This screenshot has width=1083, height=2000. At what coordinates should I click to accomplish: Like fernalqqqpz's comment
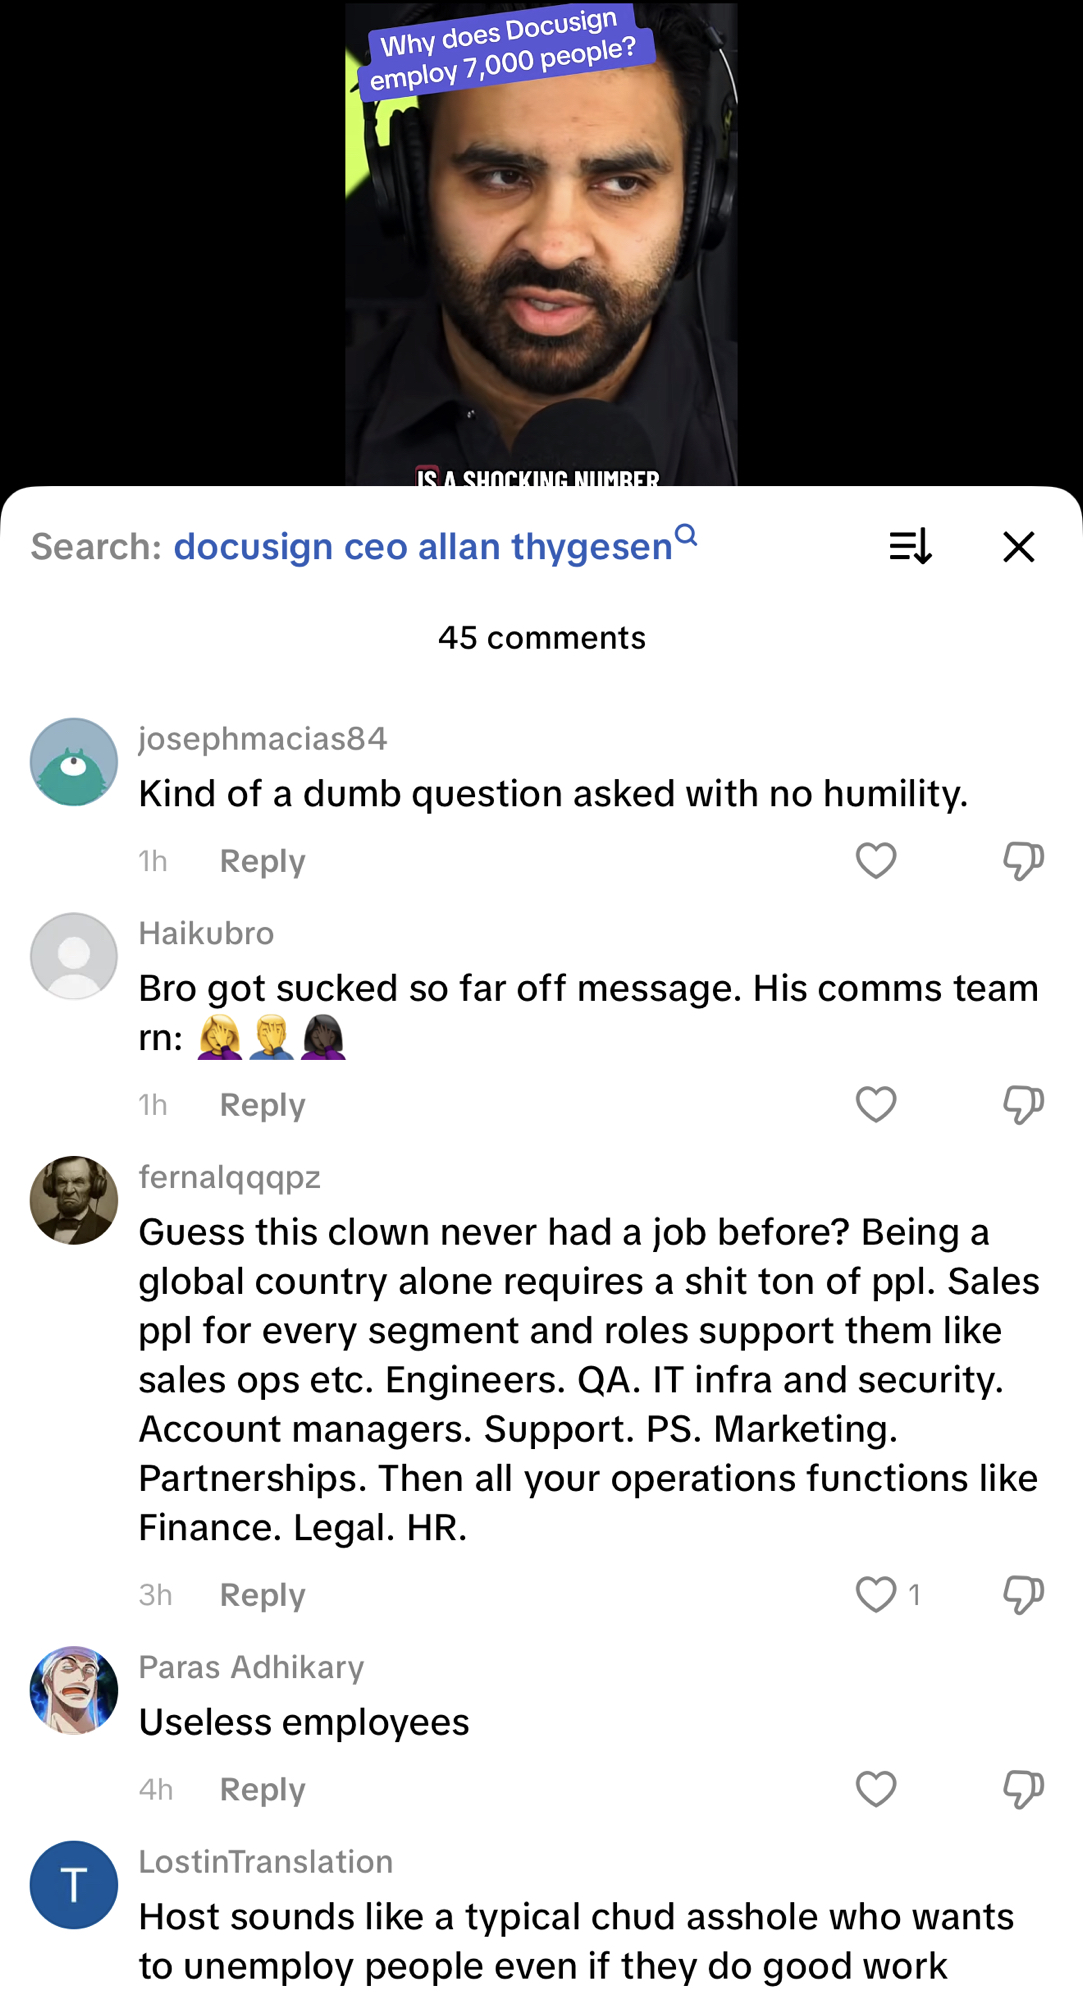[x=876, y=1595]
